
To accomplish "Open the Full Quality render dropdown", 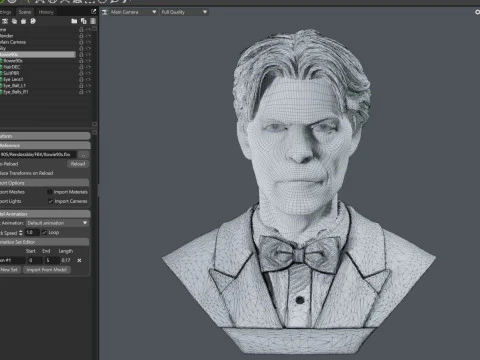I will click(184, 12).
